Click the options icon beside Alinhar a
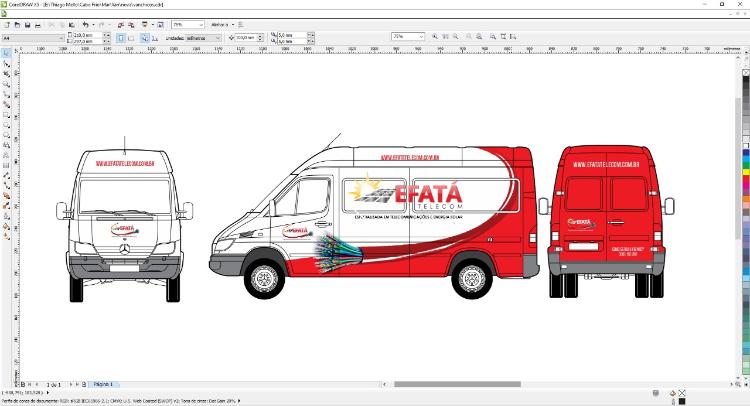The width and height of the screenshot is (750, 406). pyautogui.click(x=241, y=24)
